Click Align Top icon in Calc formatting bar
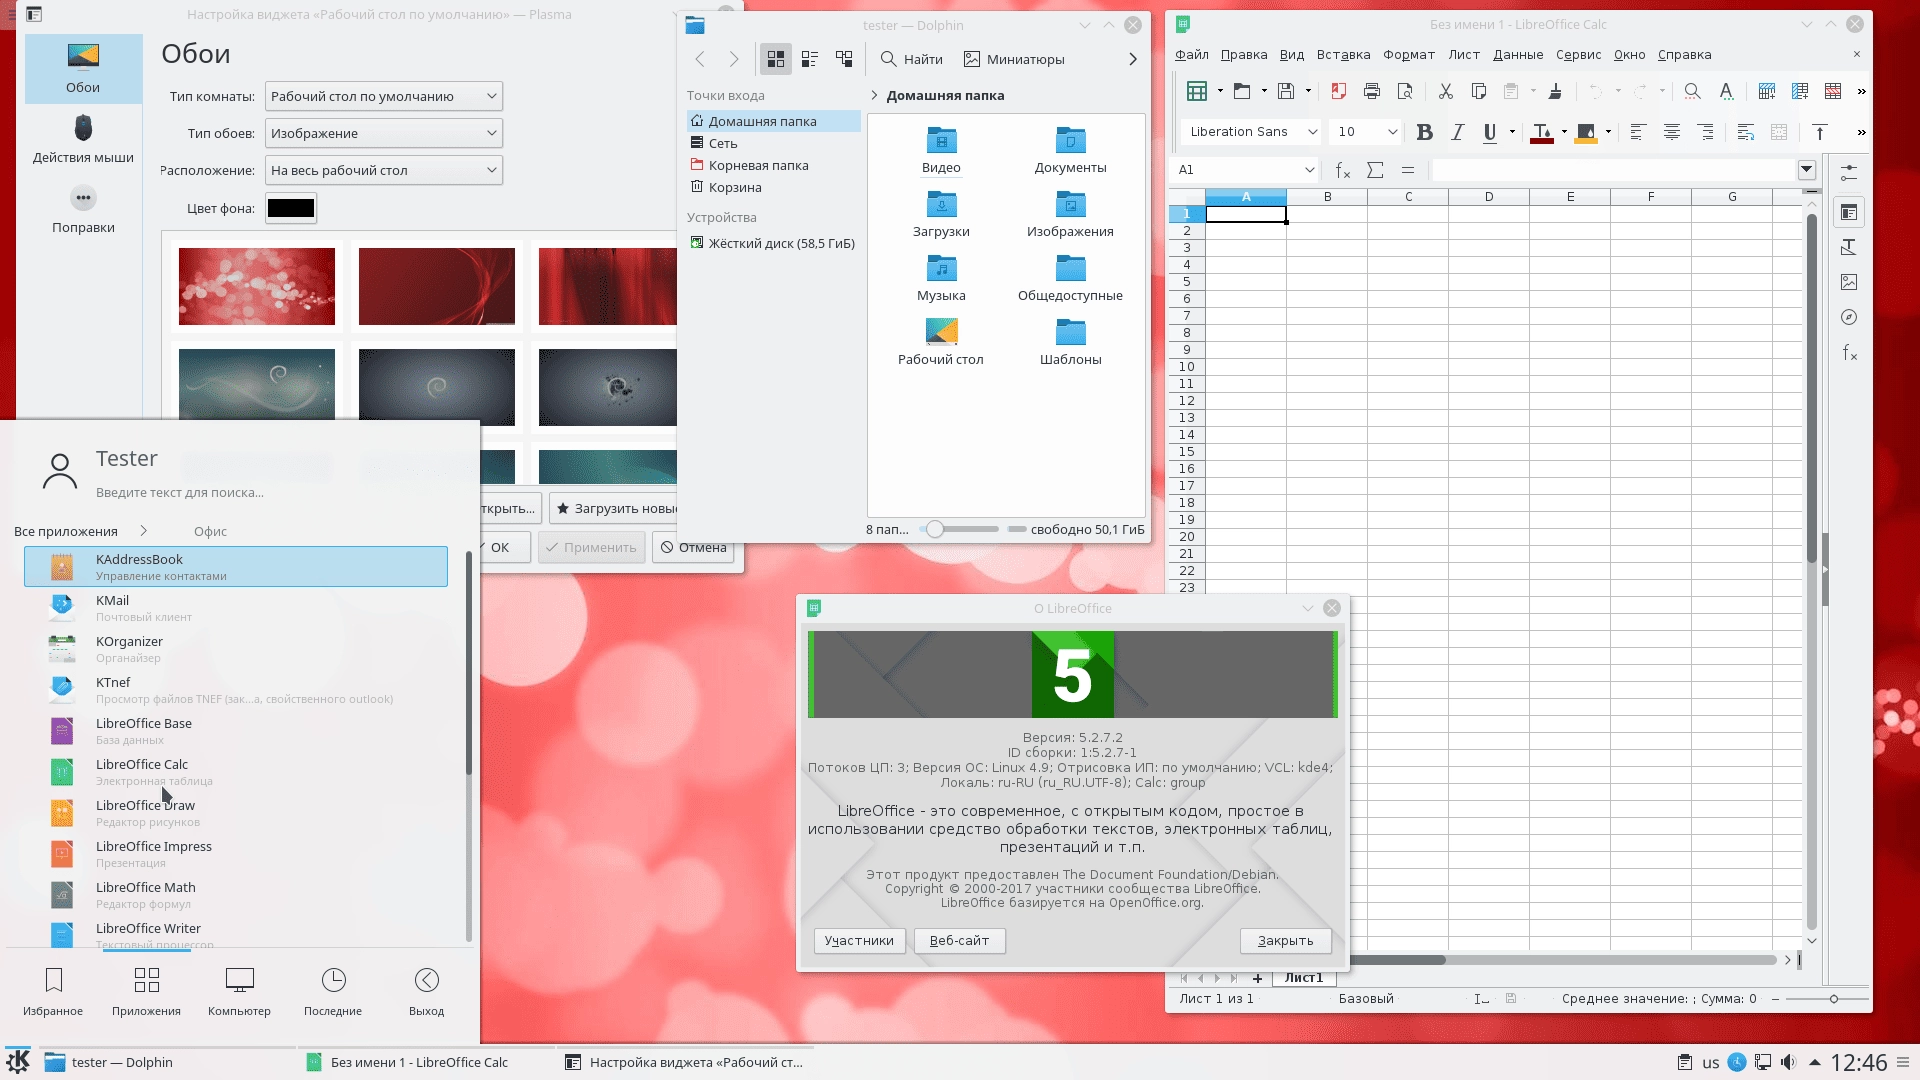1920x1080 pixels. click(1820, 132)
